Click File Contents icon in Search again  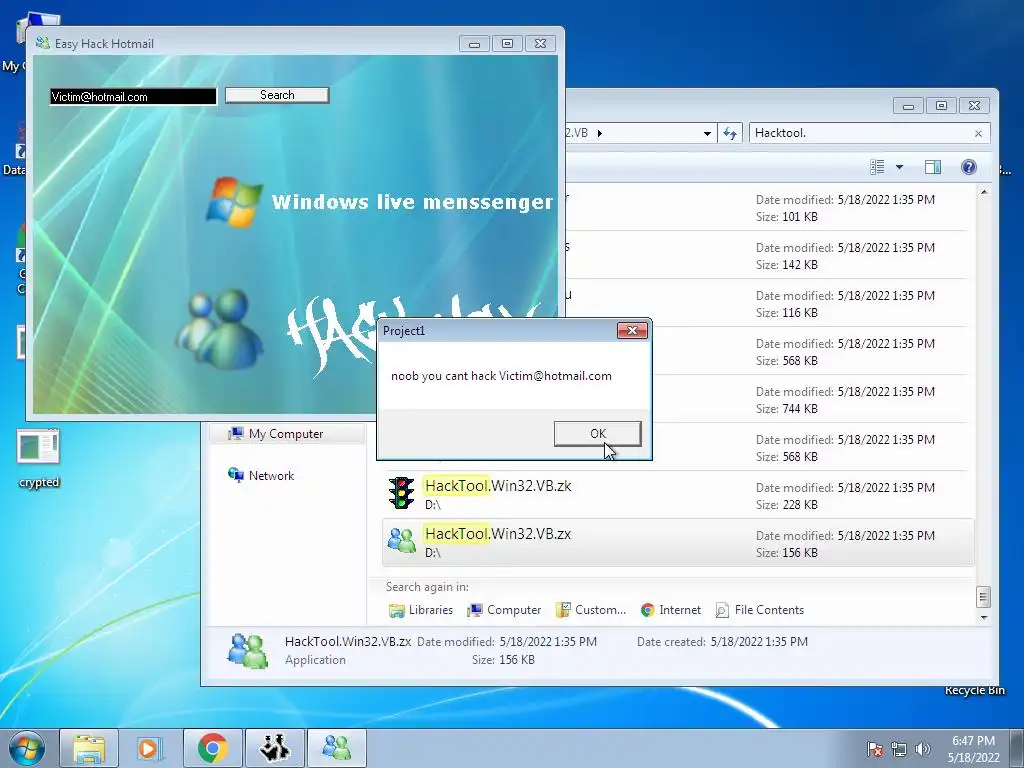722,610
